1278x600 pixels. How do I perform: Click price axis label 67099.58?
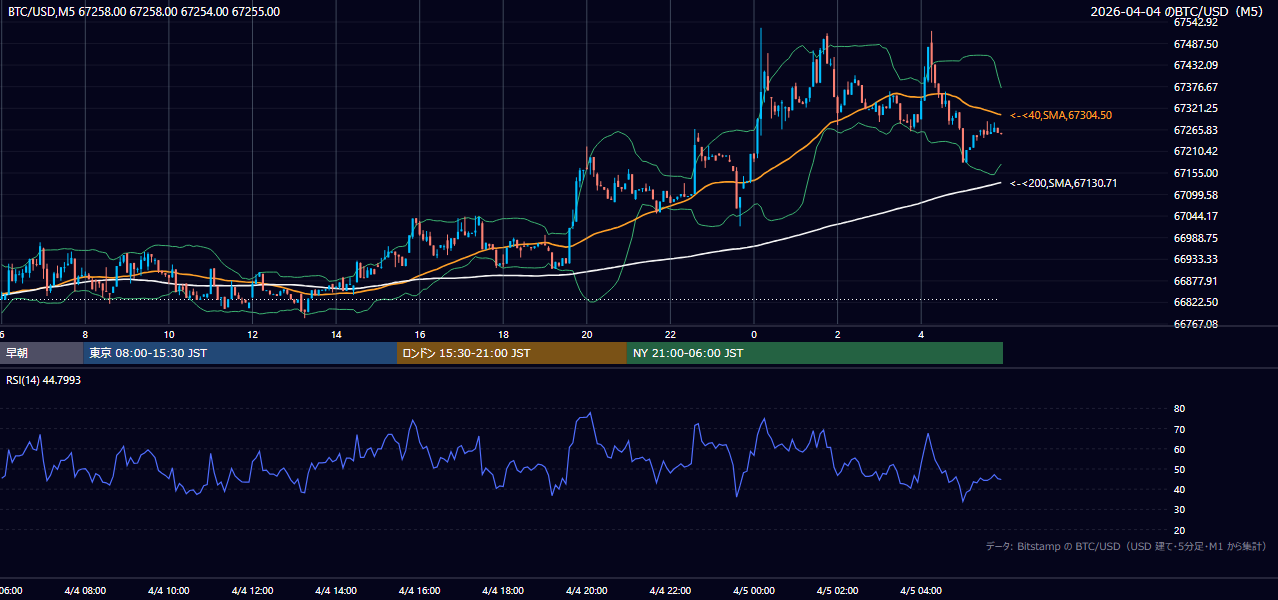[1195, 194]
